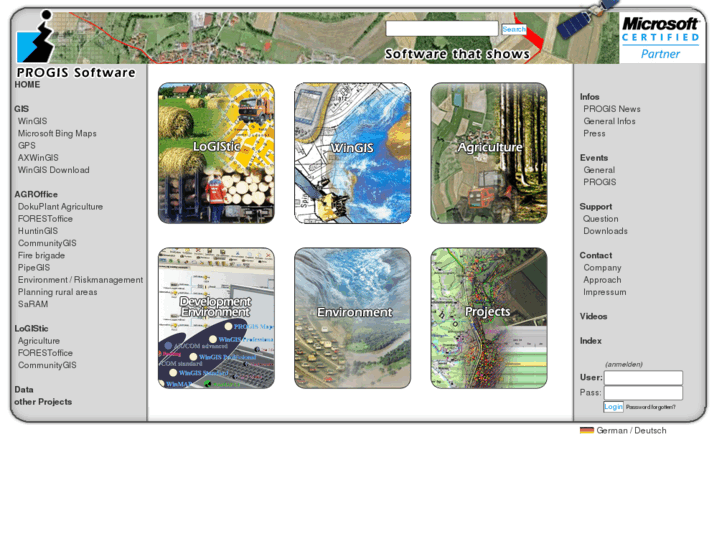Open General under Events
Viewport: 727px width, 545px height.
click(x=599, y=170)
